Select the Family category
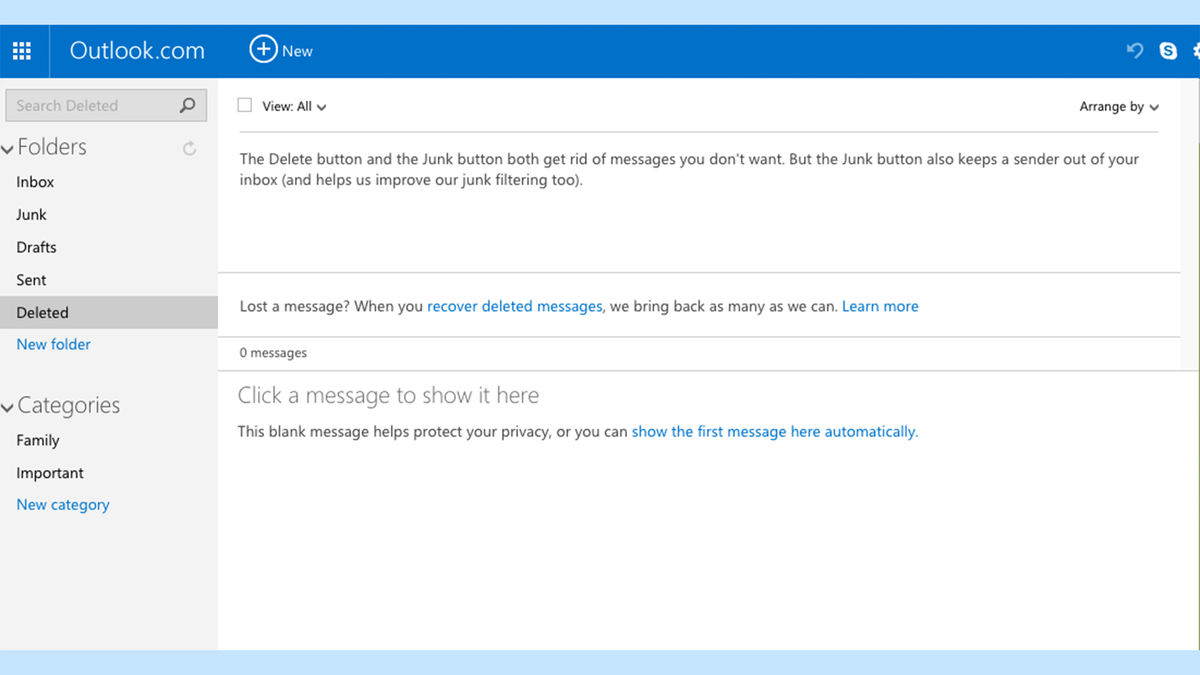The width and height of the screenshot is (1200, 675). pyautogui.click(x=37, y=440)
